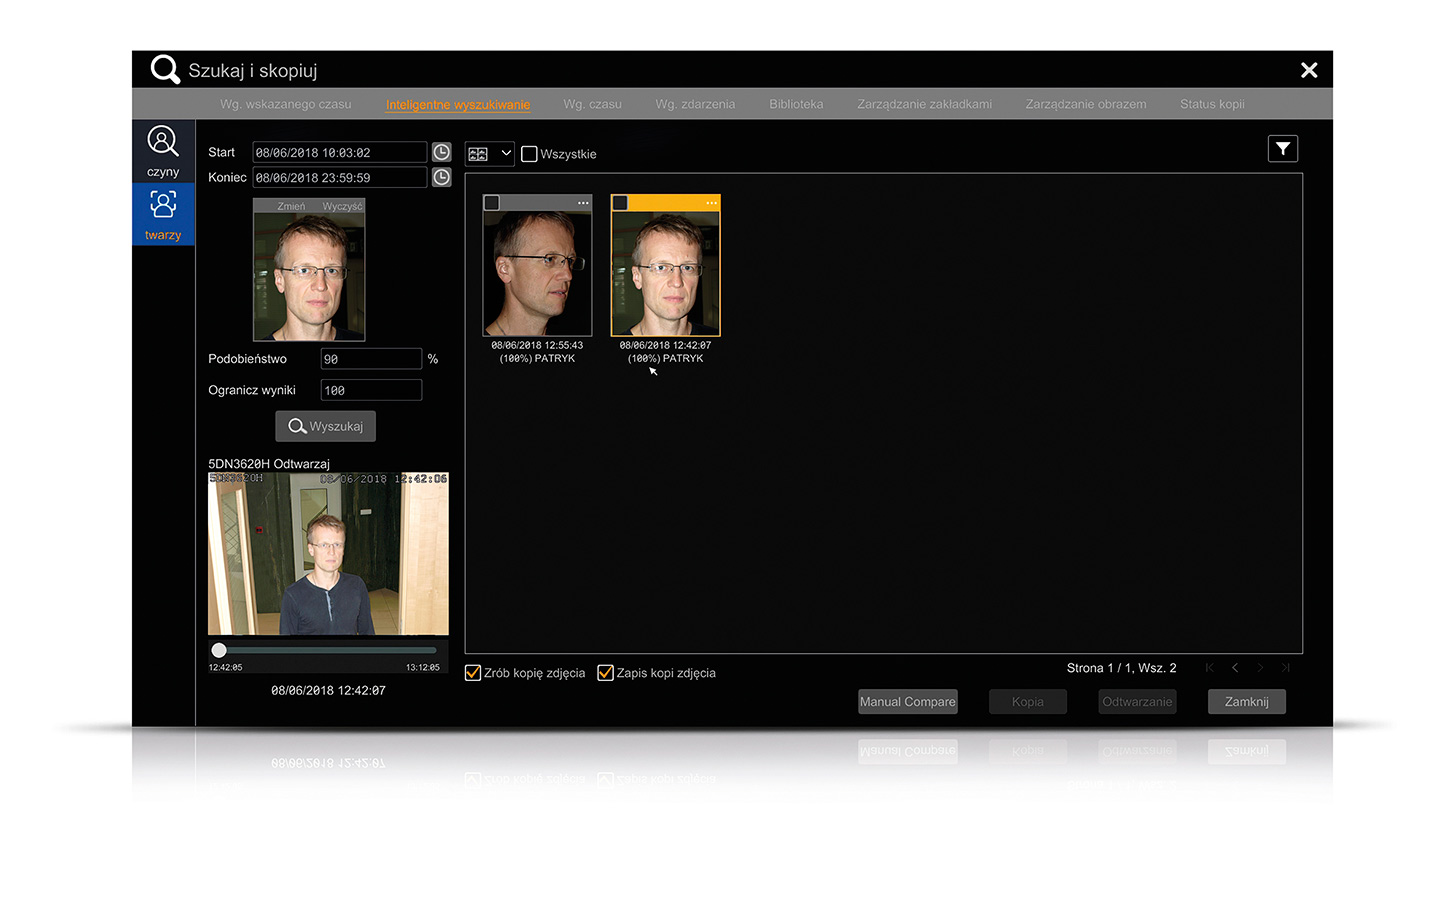Click the Podobieństwo value field
This screenshot has height=905, width=1450.
point(371,359)
